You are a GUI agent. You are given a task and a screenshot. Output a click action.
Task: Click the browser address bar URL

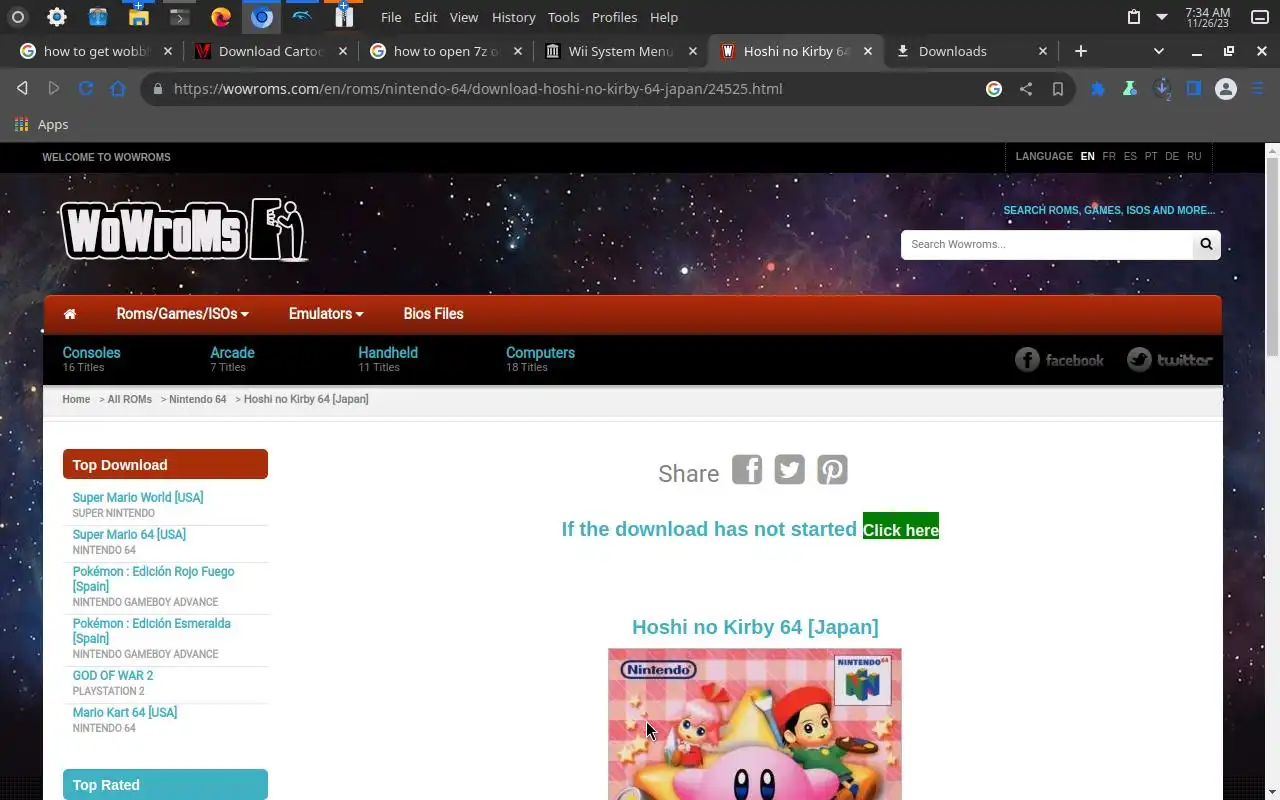(x=478, y=89)
